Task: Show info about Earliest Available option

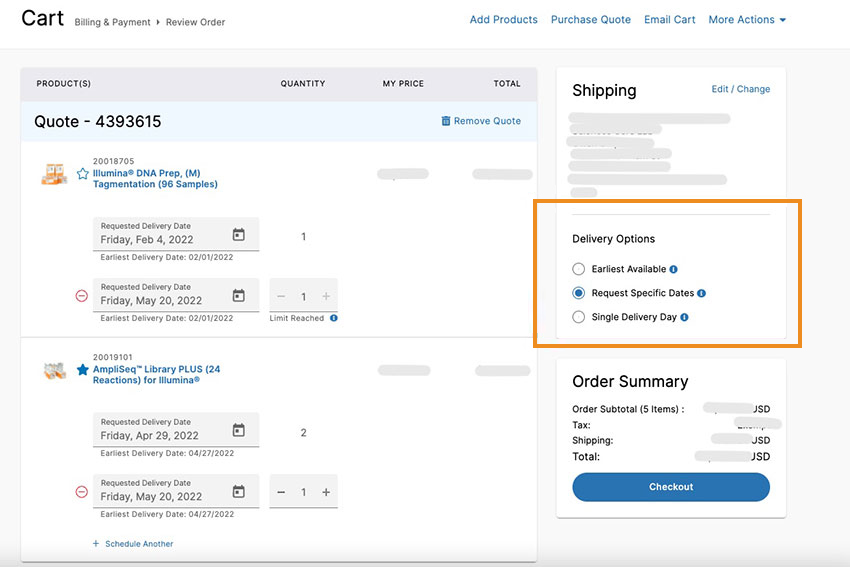Action: pos(673,269)
